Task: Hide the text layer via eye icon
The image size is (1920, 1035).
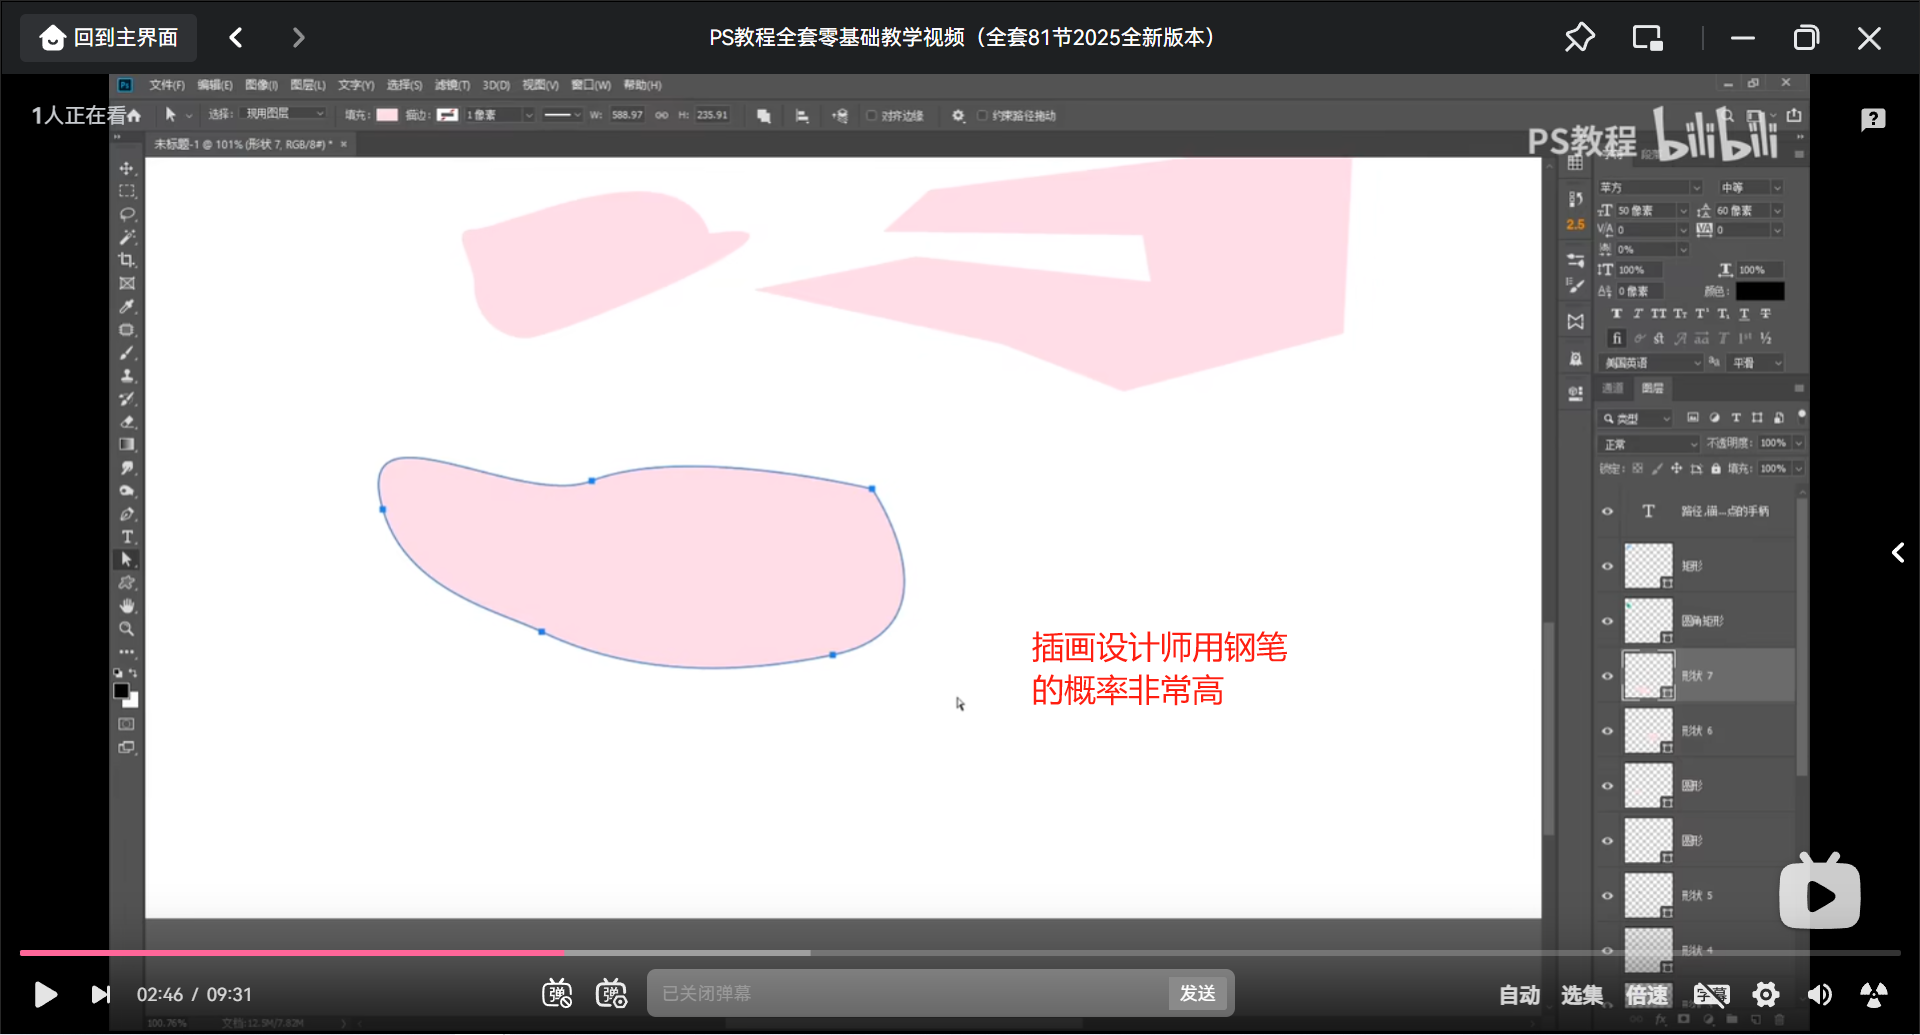Action: coord(1608,511)
